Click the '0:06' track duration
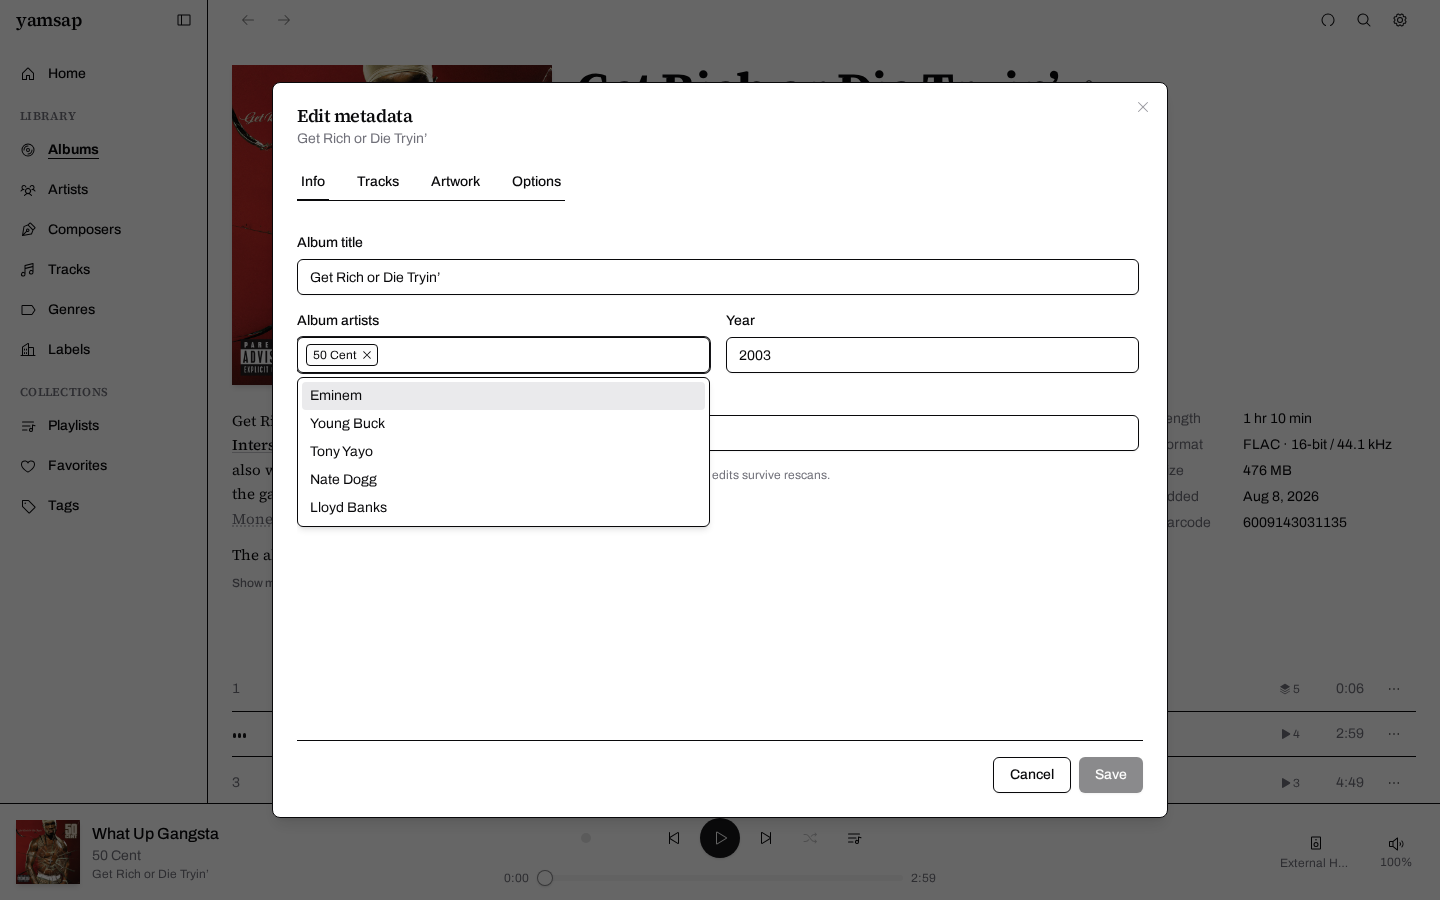This screenshot has height=900, width=1440. 1350,689
